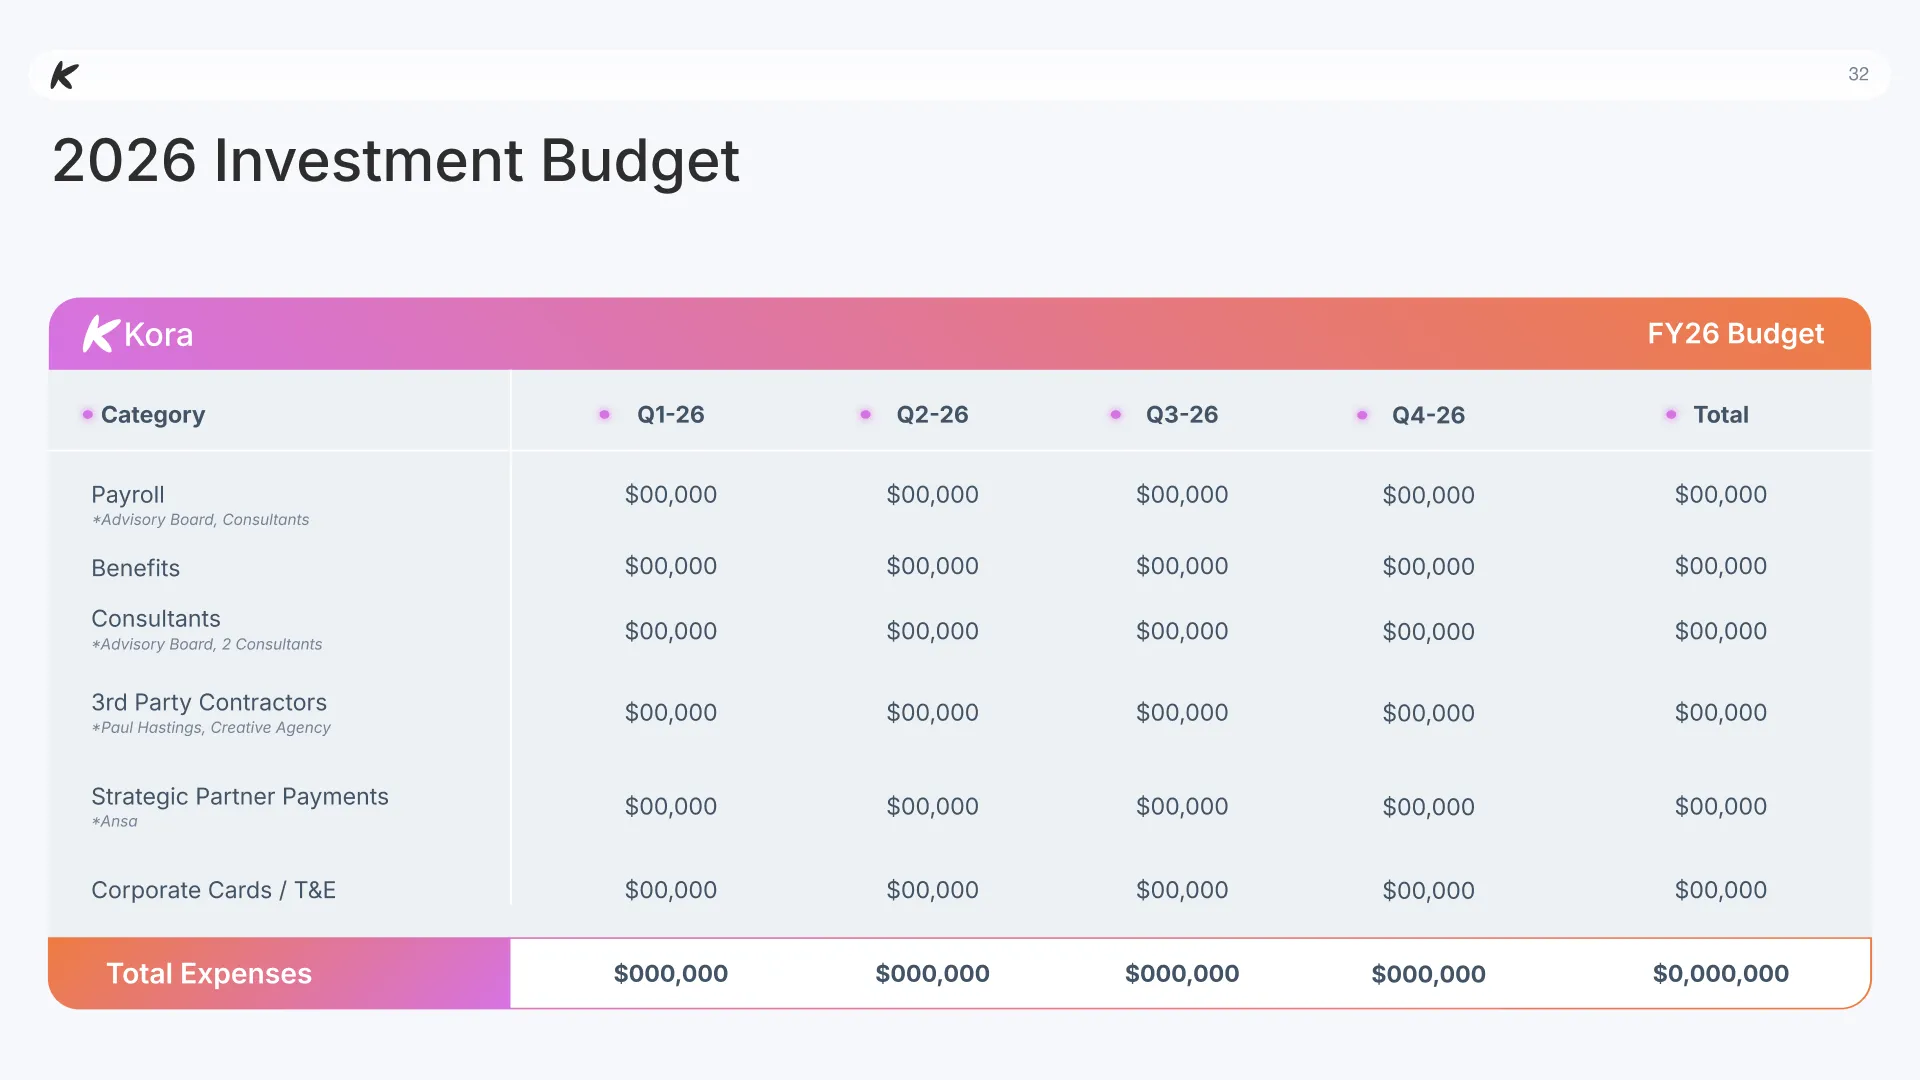Select the pink dot beside Category
The height and width of the screenshot is (1080, 1920).
click(88, 414)
